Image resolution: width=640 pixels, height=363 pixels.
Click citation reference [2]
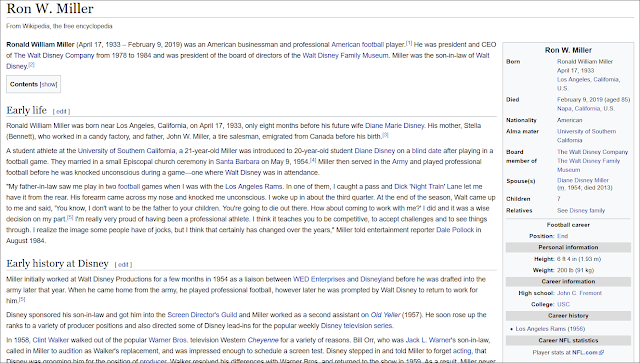(x=31, y=65)
